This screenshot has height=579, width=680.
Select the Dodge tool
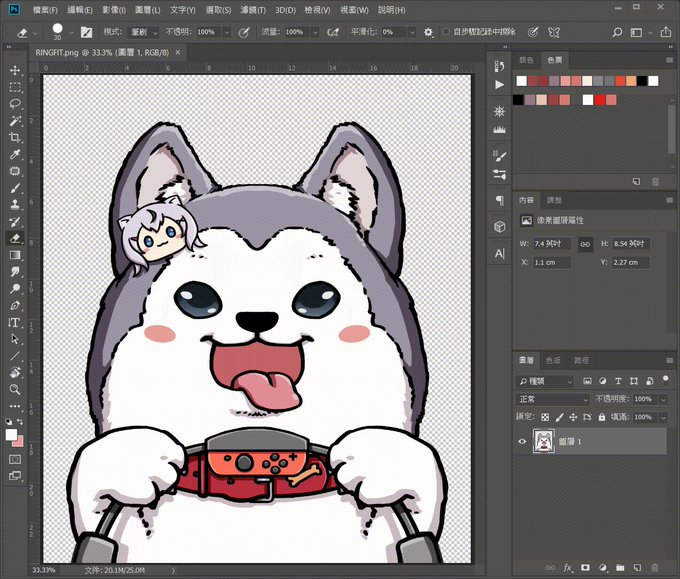[15, 288]
